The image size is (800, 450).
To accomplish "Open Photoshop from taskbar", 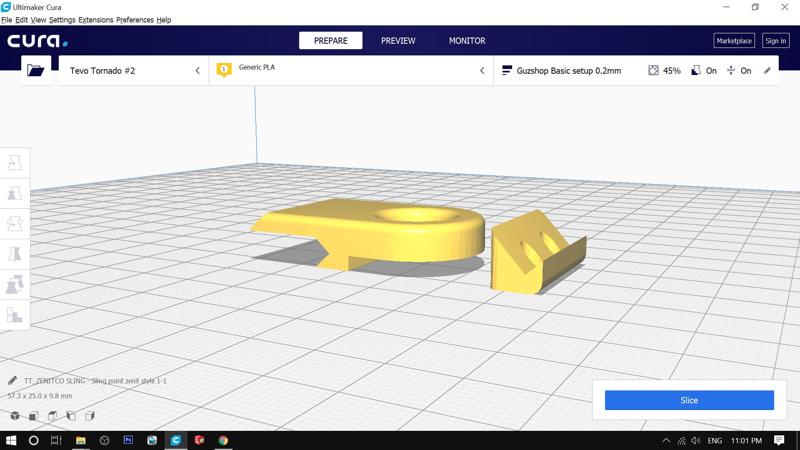I will [128, 440].
